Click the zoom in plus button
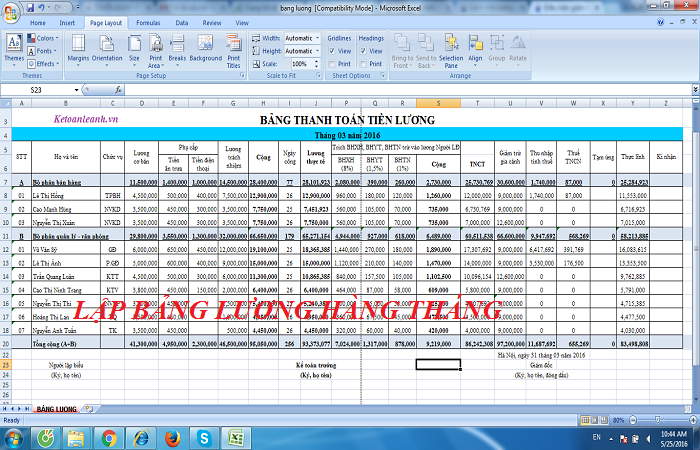Screen dimensions: 700x450 (x=693, y=420)
